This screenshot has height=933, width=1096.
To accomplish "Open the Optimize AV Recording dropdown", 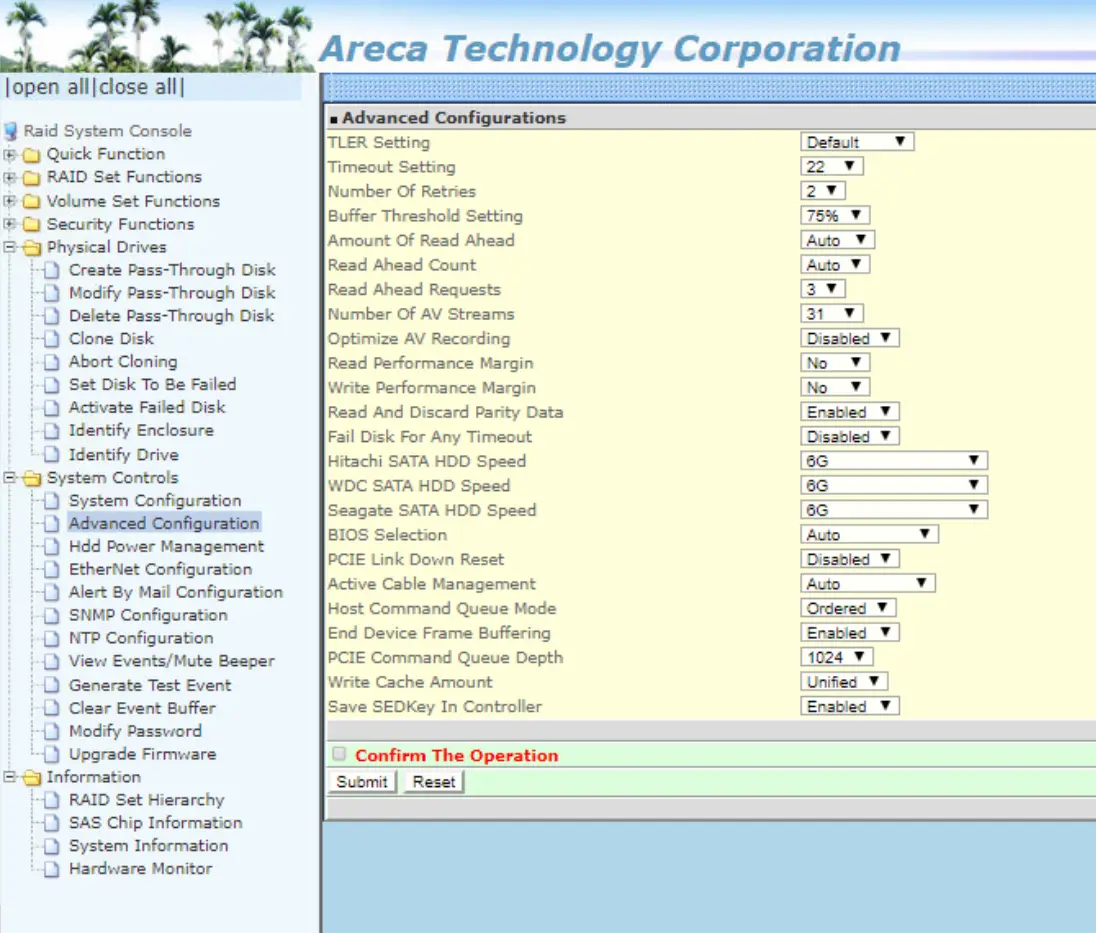I will pyautogui.click(x=849, y=338).
